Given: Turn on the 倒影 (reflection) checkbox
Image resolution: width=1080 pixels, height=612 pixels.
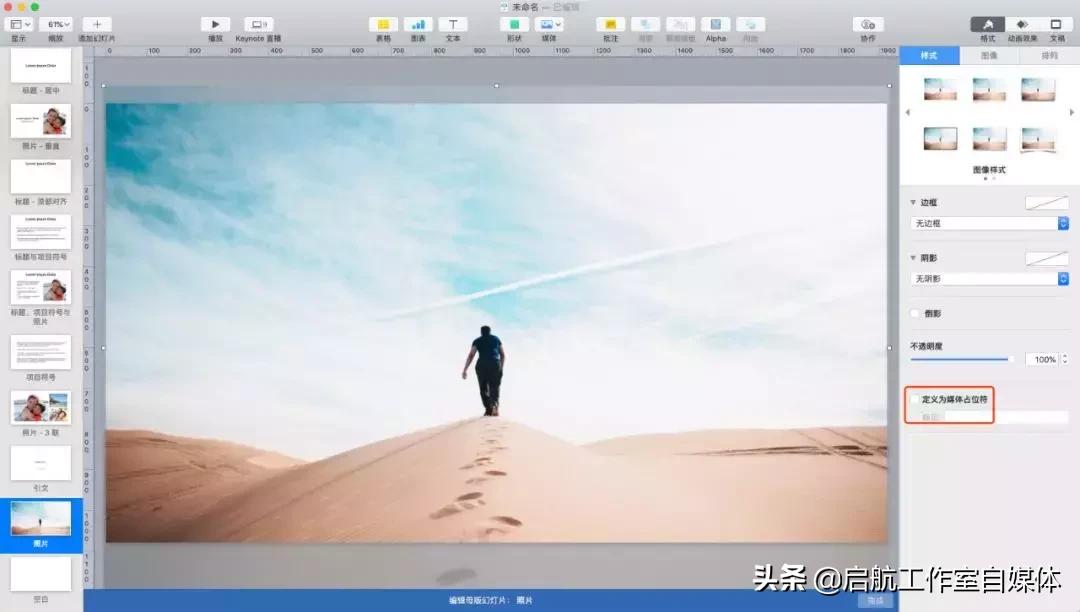Looking at the screenshot, I should [913, 313].
